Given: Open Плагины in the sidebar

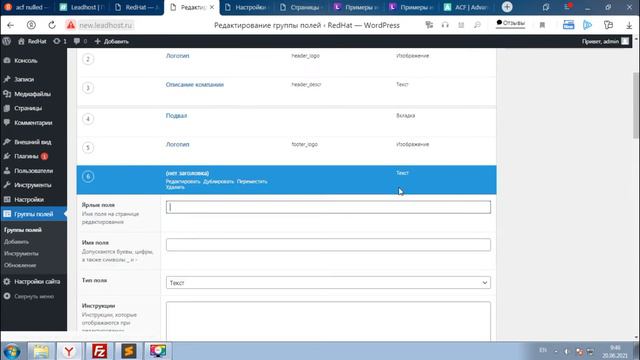Looking at the screenshot, I should tap(26, 156).
